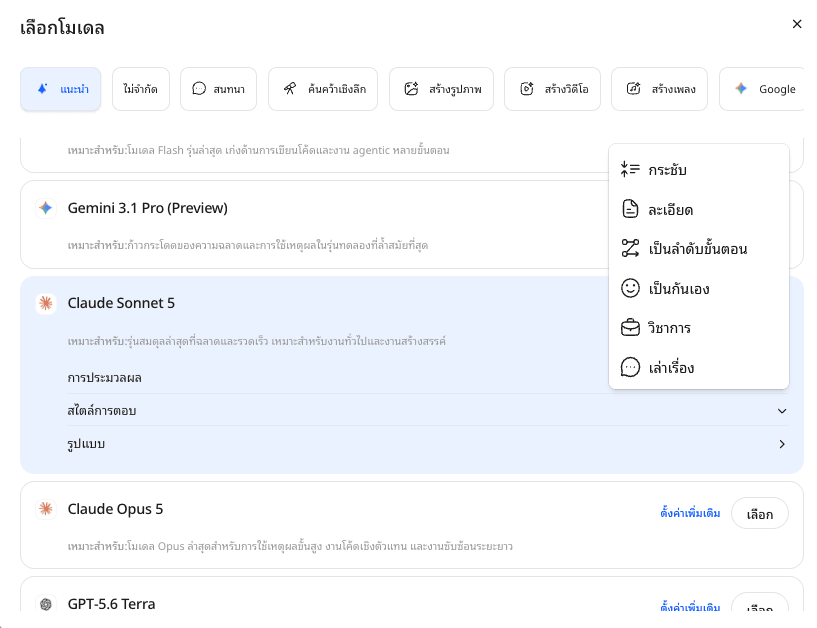This screenshot has width=817, height=628.
Task: Select the Claude Opus 5 model title
Action: 115,509
